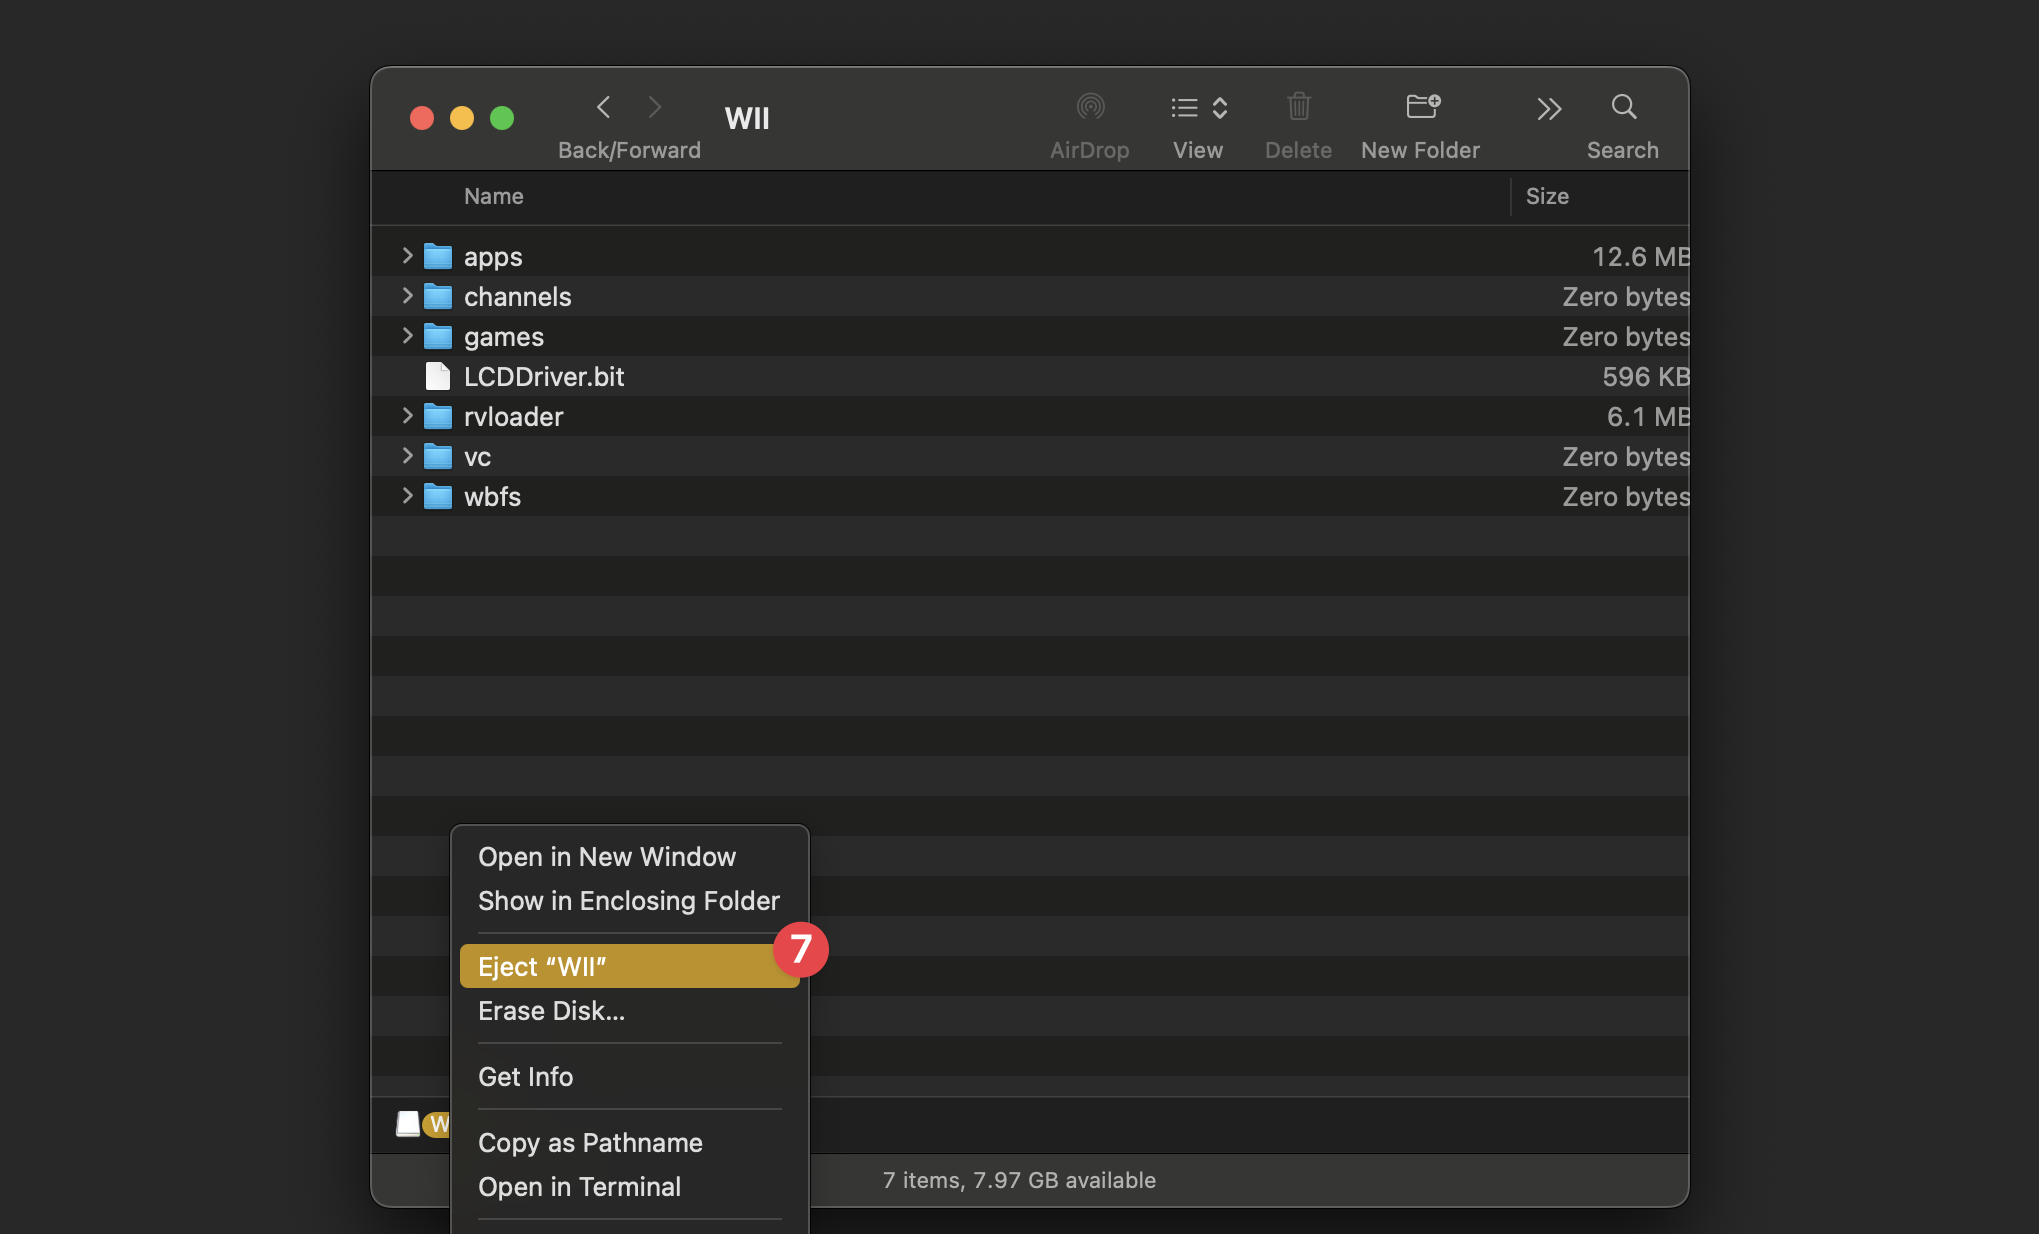Click Copy as Pathname option

(590, 1143)
